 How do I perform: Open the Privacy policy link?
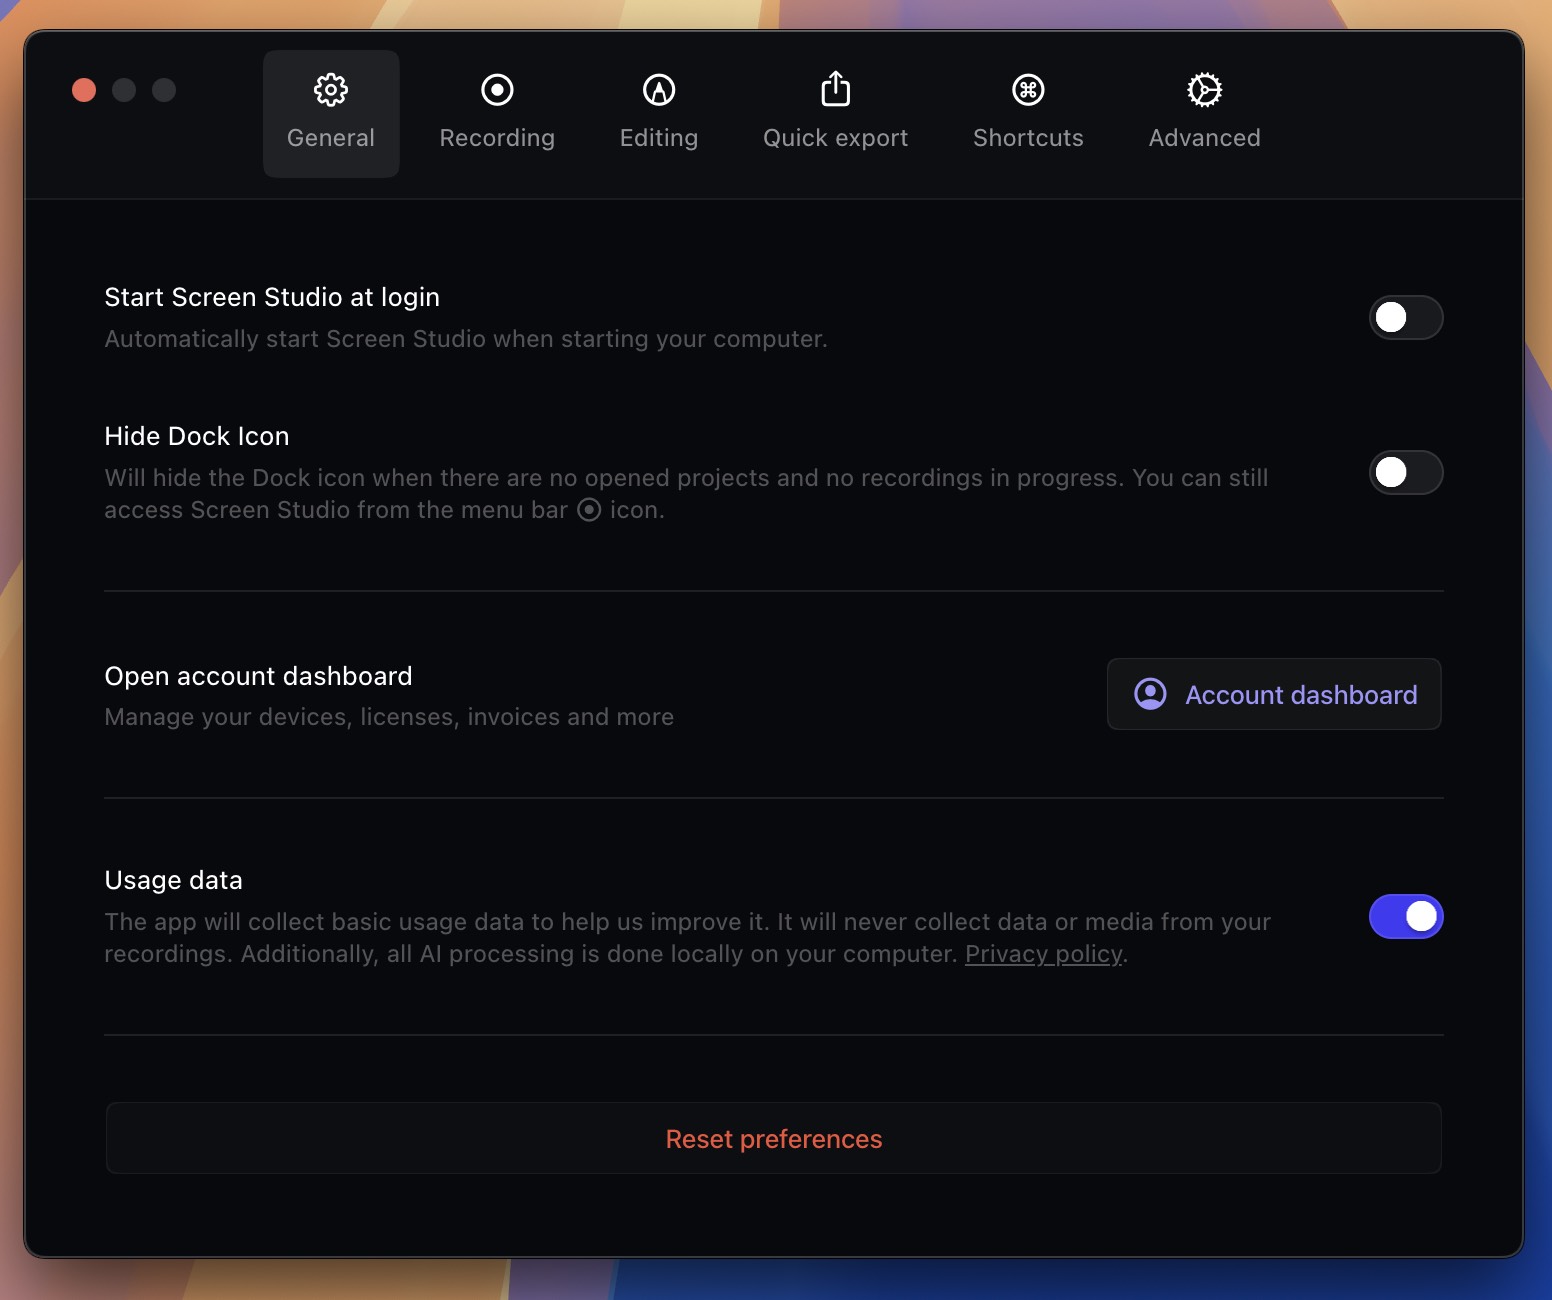[x=1043, y=954]
